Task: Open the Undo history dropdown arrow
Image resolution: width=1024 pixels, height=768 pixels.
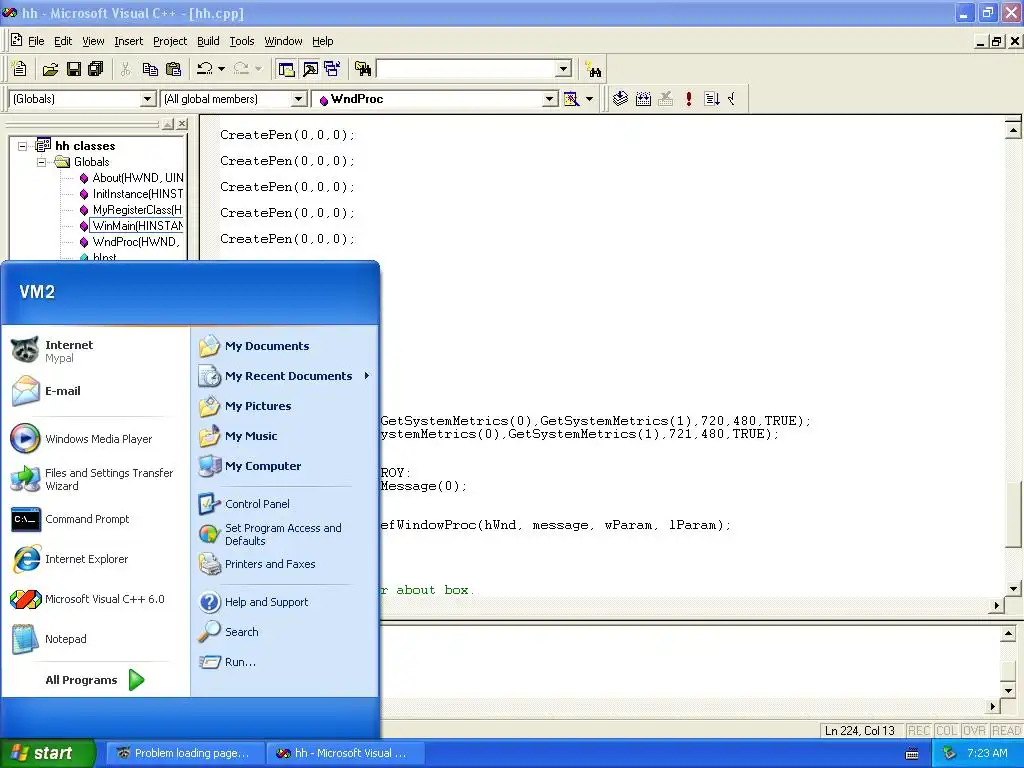Action: click(221, 69)
